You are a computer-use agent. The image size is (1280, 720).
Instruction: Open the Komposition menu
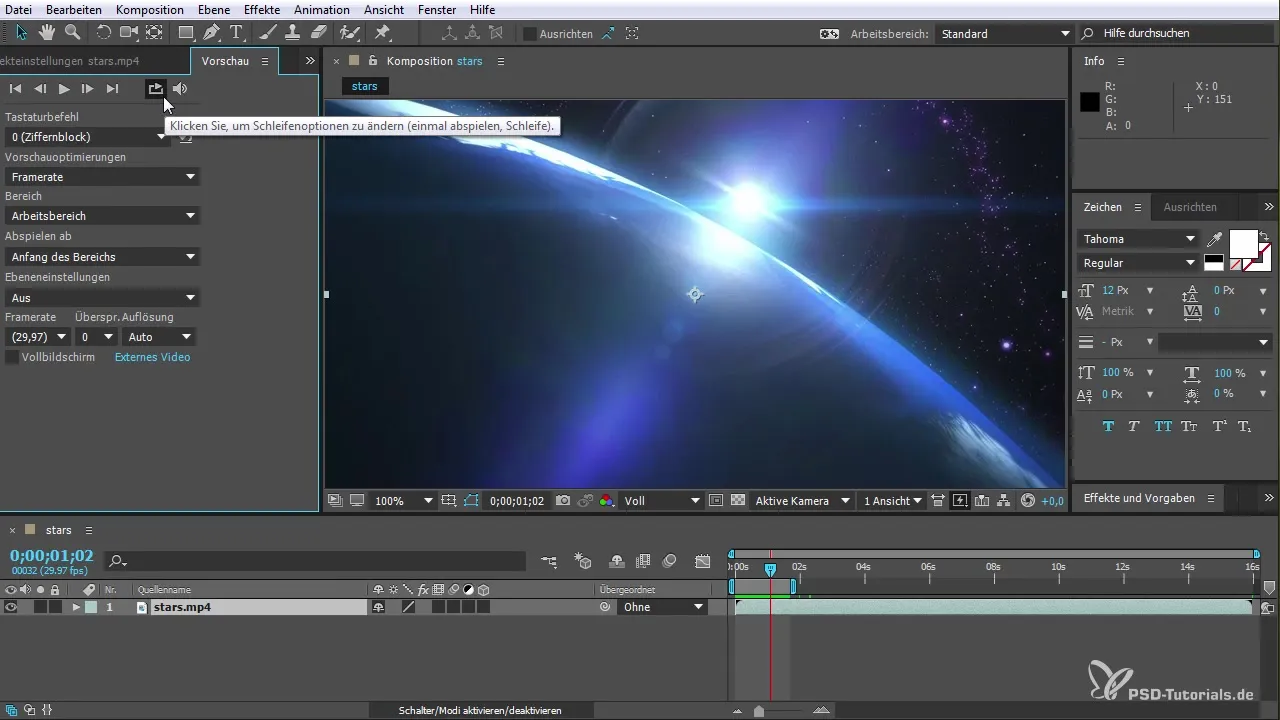150,10
